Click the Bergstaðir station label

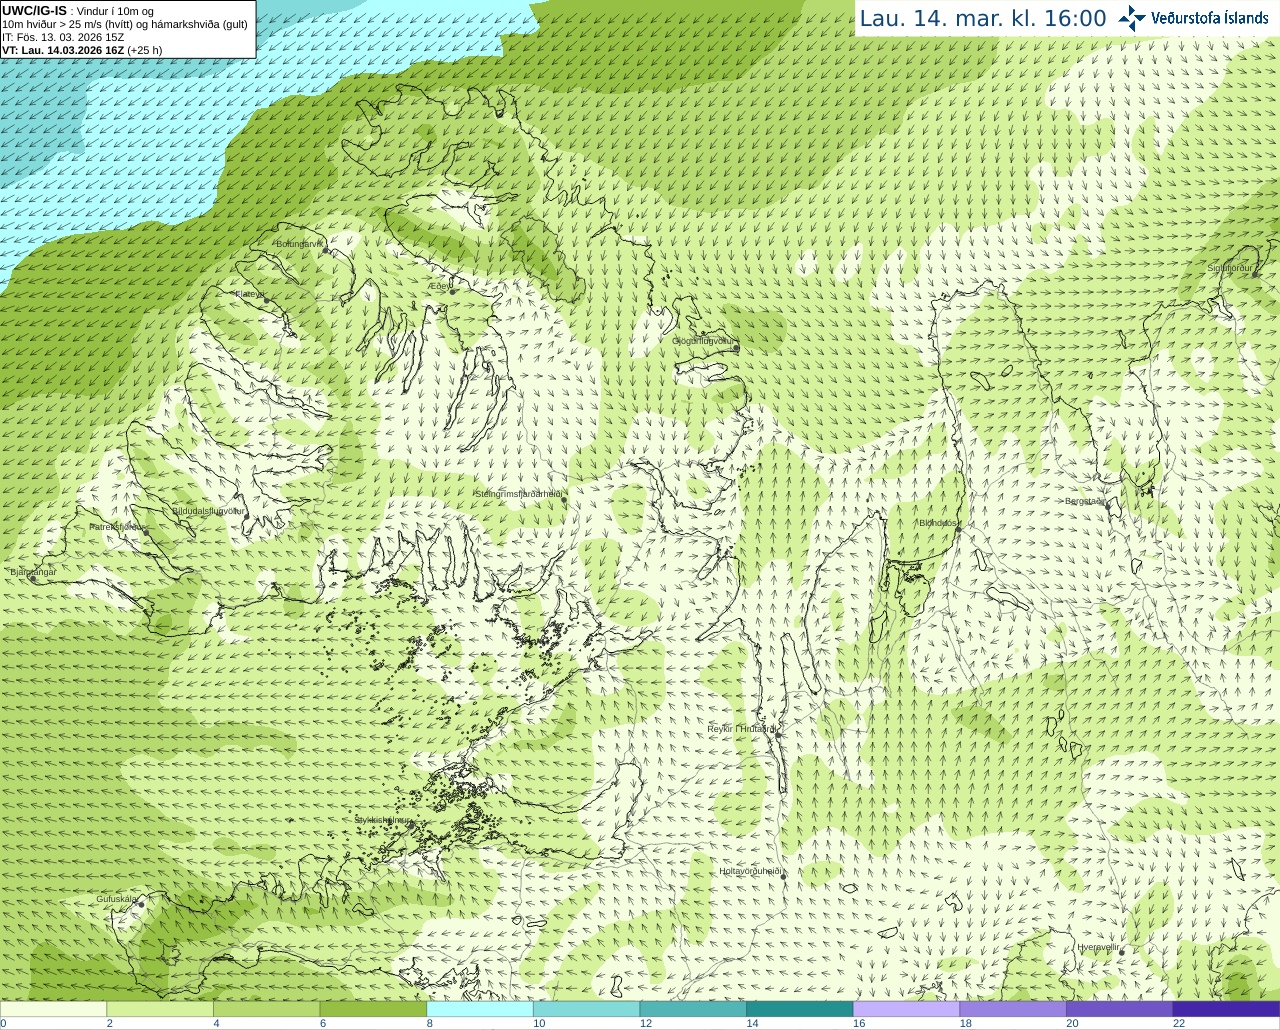[1085, 501]
